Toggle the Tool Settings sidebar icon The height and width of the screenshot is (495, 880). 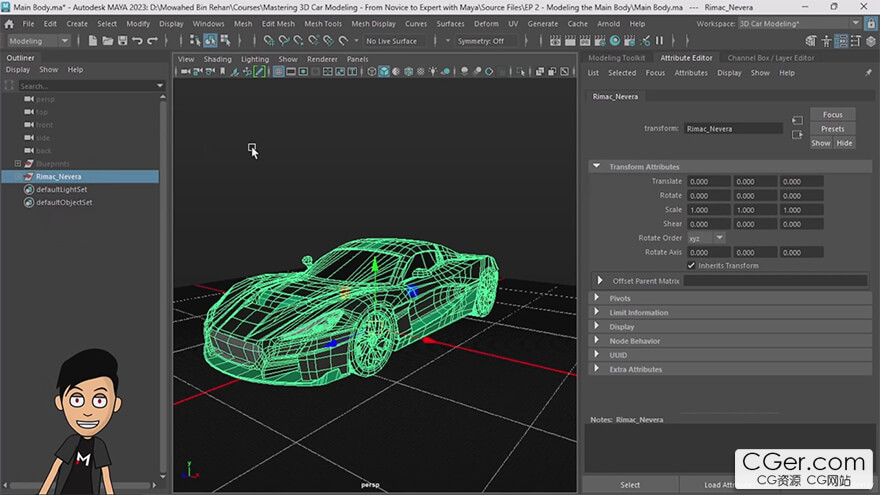click(x=855, y=41)
